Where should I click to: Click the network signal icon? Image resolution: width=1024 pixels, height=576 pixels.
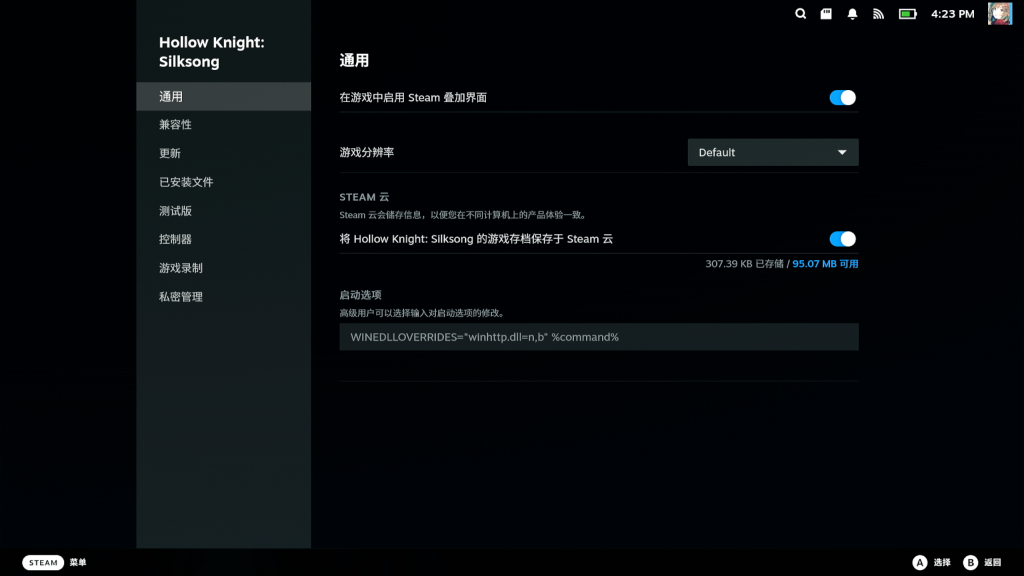[x=879, y=14]
